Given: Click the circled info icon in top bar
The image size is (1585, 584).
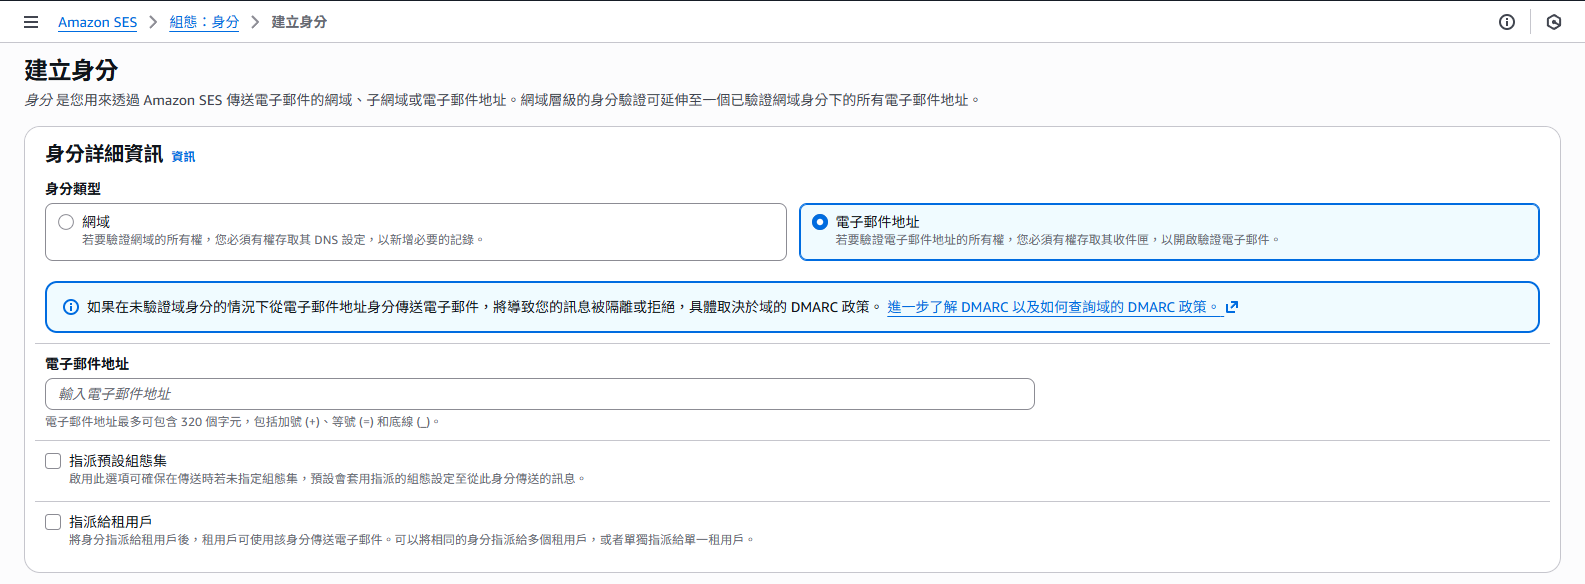Looking at the screenshot, I should point(1506,22).
